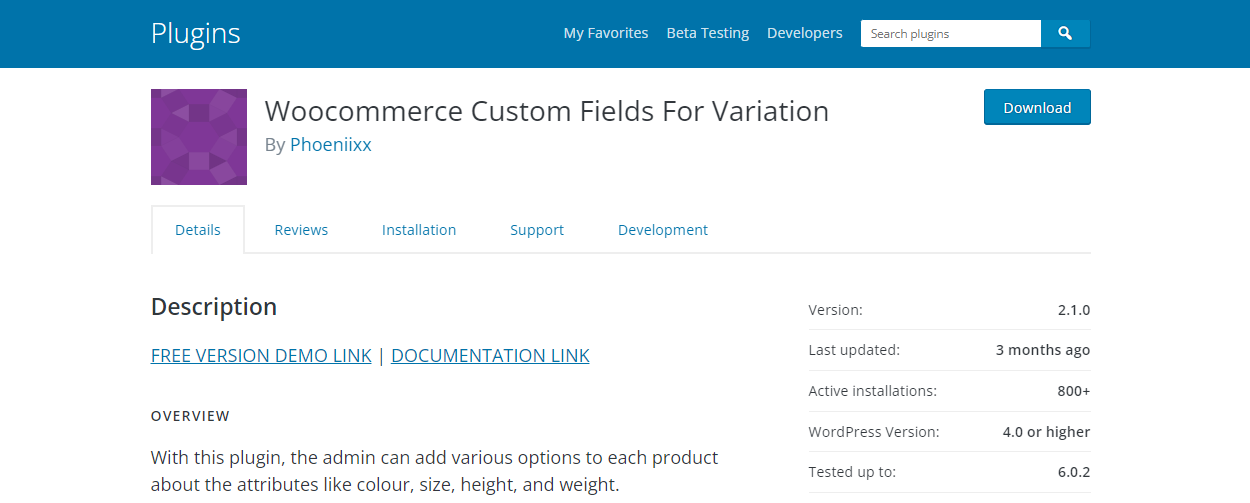Open the Plugins header title link
The height and width of the screenshot is (503, 1250).
[x=196, y=33]
